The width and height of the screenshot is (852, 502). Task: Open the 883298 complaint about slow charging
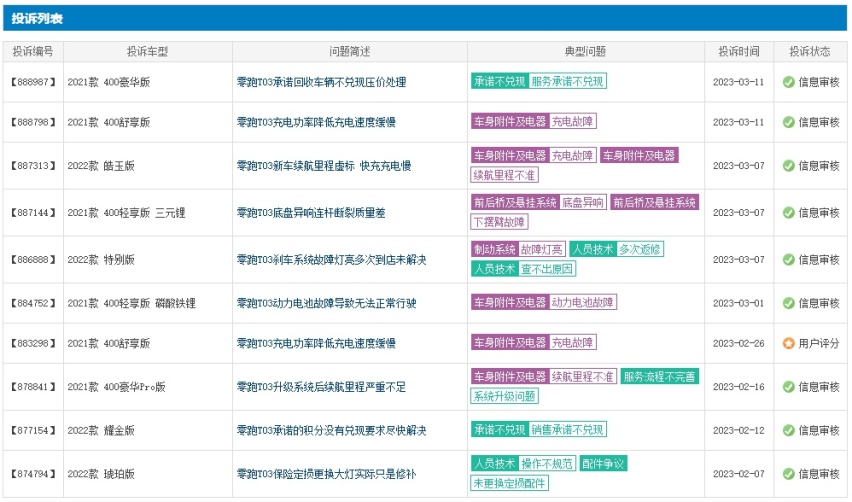click(x=316, y=343)
